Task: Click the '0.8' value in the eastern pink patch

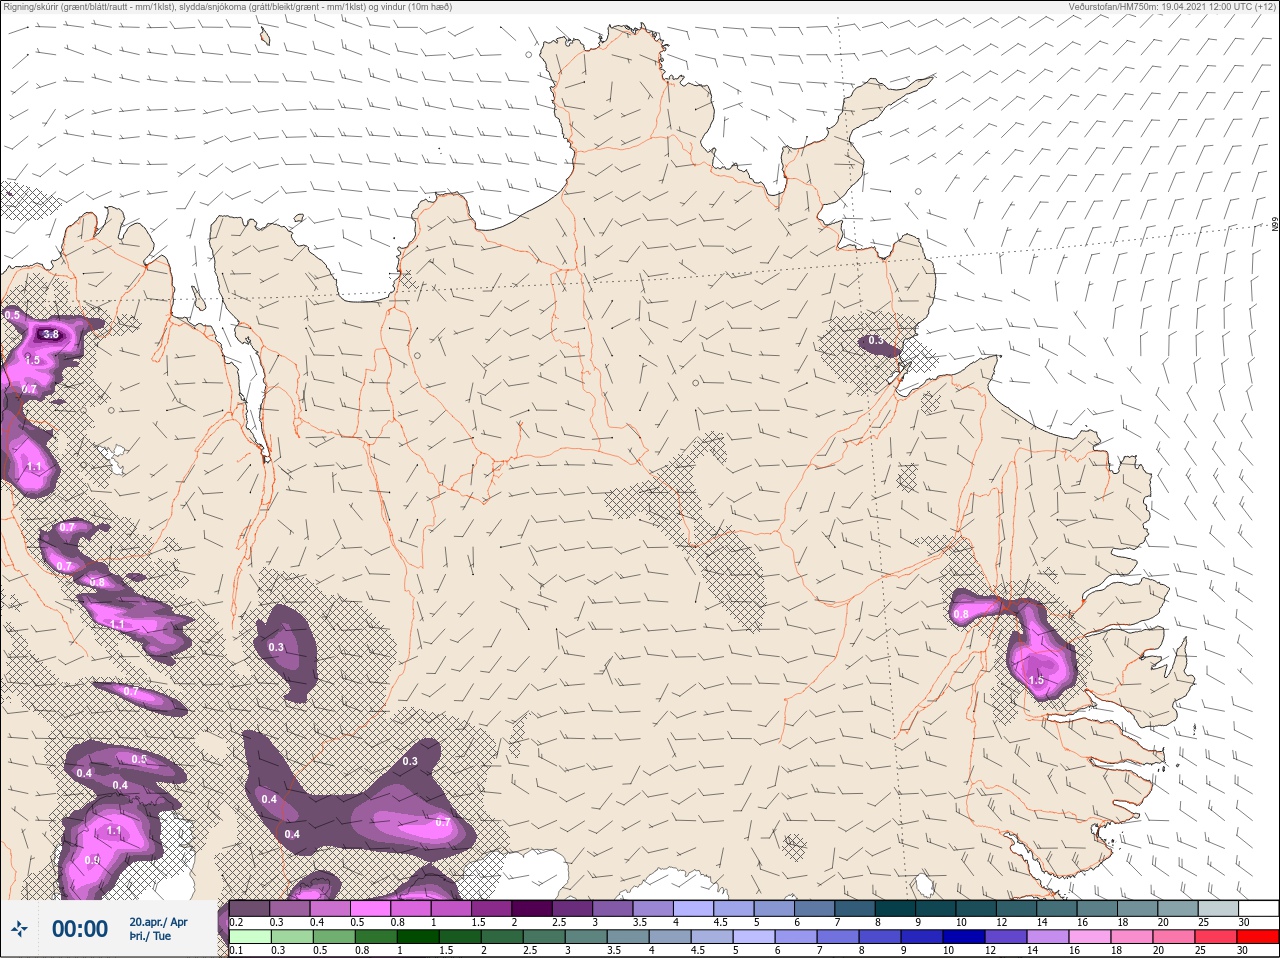Action: coord(961,614)
